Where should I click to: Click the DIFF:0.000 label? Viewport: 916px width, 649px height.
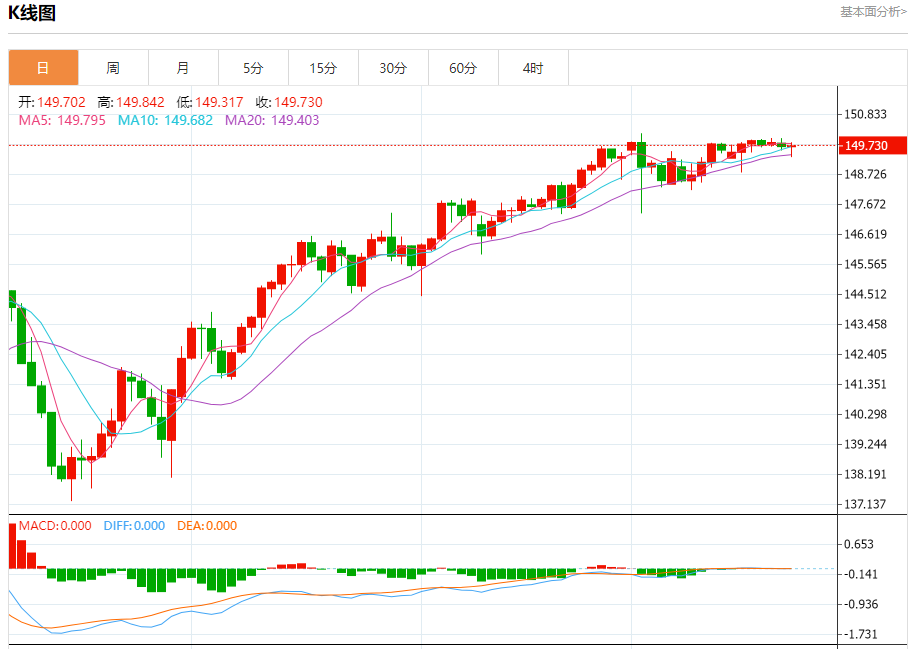click(134, 526)
